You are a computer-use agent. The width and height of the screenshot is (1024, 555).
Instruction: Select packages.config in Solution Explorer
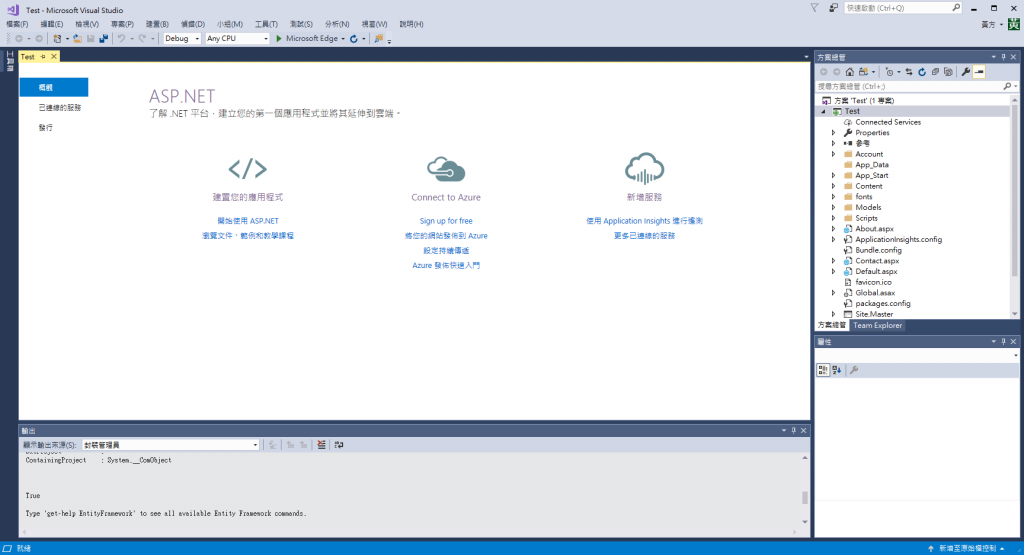(x=883, y=304)
